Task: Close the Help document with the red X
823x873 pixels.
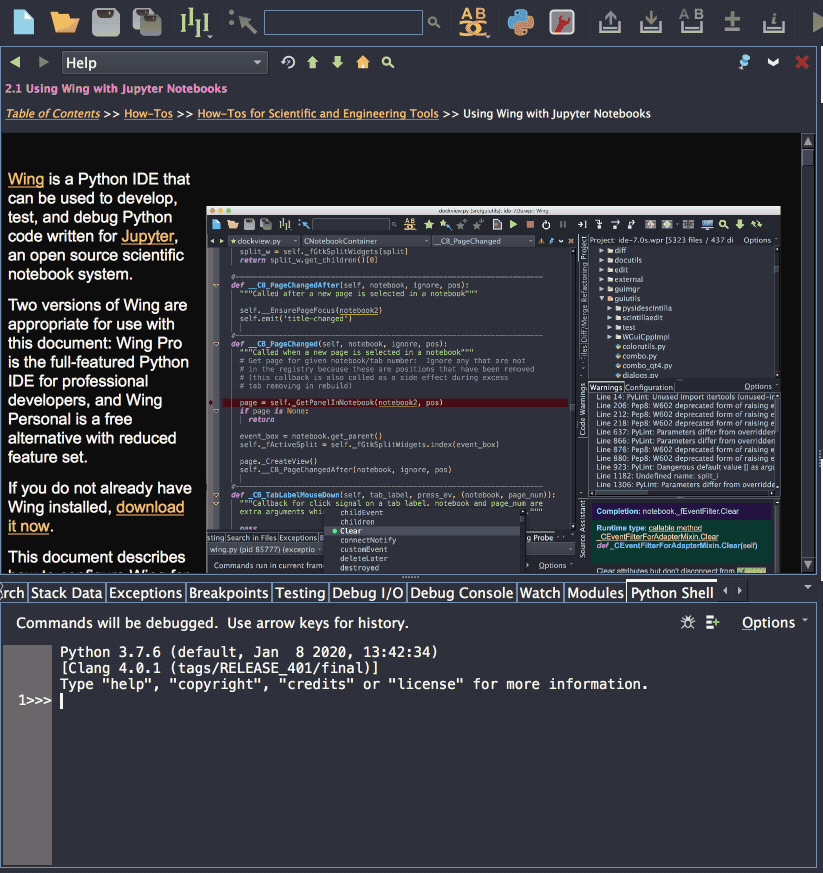Action: click(x=802, y=62)
